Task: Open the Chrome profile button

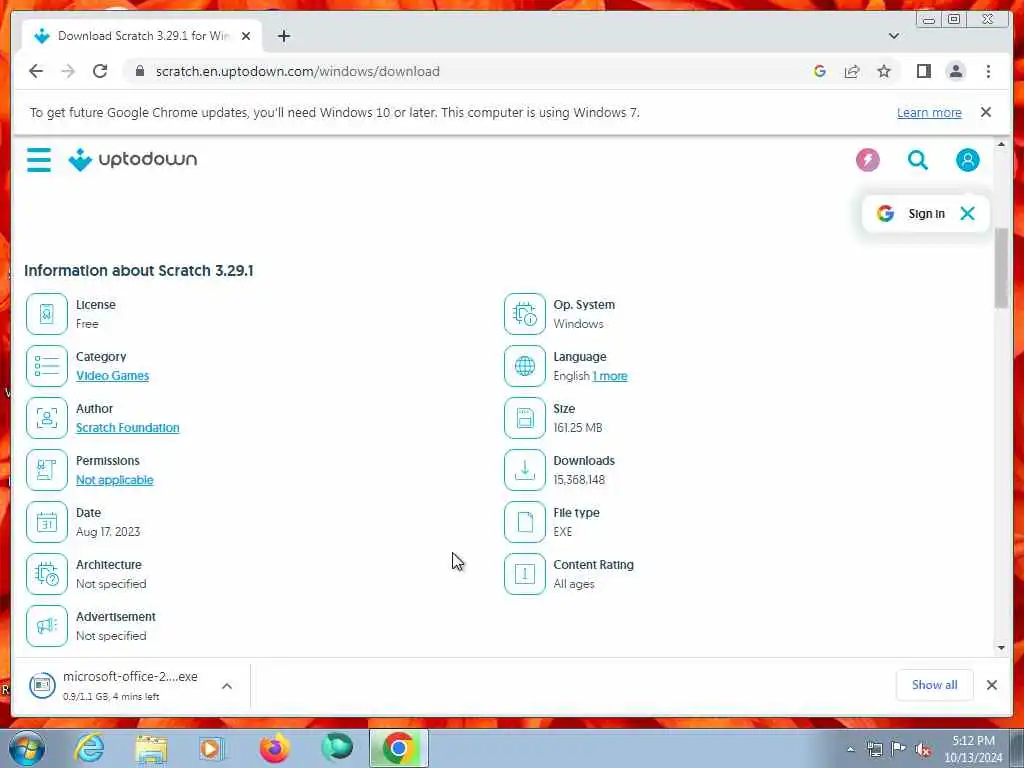Action: coord(955,71)
